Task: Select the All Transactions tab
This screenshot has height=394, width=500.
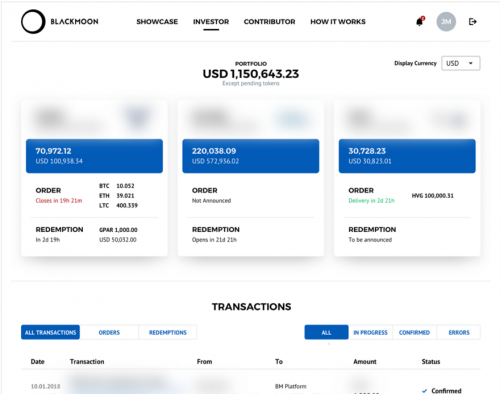Action: [x=50, y=332]
